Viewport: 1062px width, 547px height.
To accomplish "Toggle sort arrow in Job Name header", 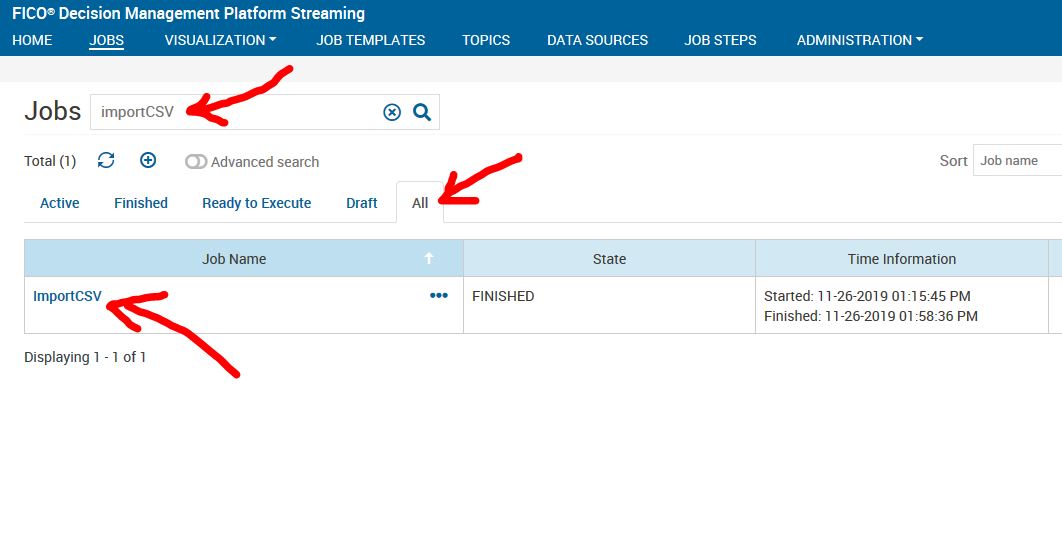I will [429, 259].
